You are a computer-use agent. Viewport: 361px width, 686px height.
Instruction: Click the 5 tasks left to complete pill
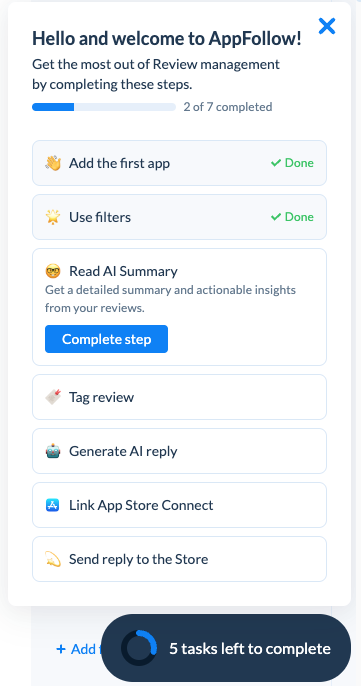point(226,648)
